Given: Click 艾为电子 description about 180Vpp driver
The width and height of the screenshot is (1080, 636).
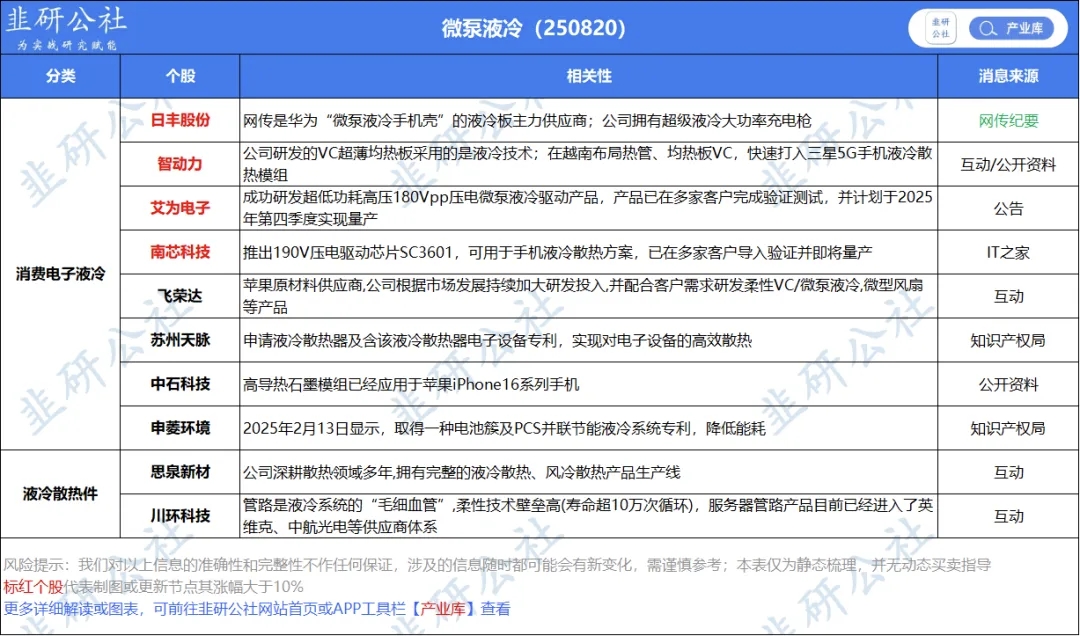Looking at the screenshot, I should coord(588,208).
